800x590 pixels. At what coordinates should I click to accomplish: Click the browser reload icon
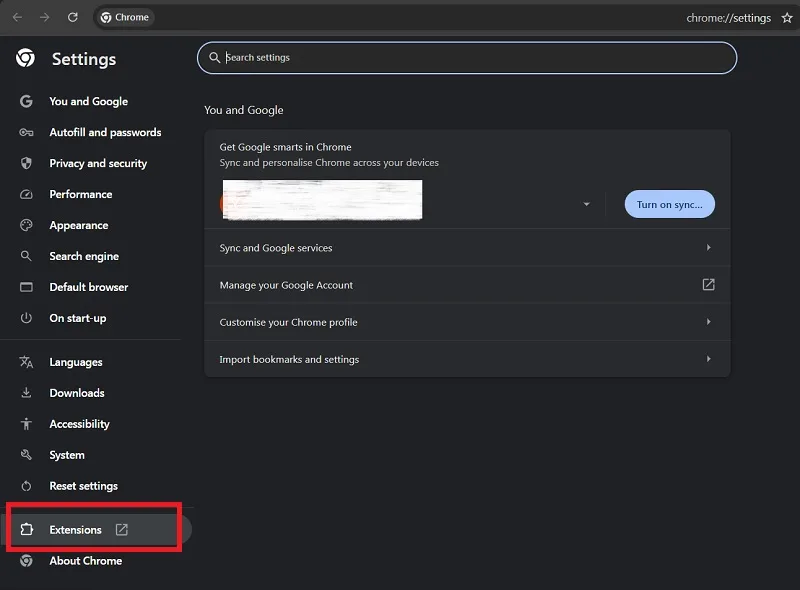click(x=72, y=17)
